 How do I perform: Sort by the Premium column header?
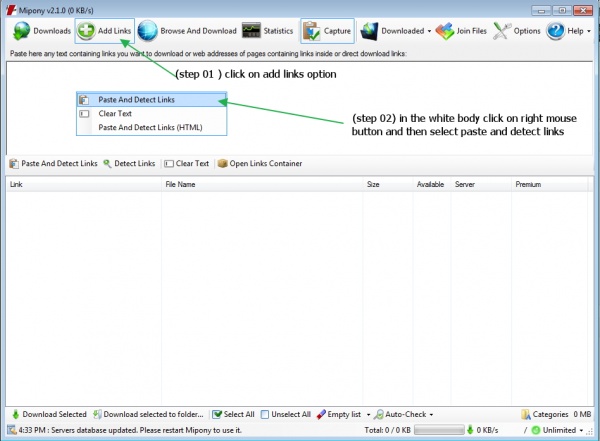(549, 185)
